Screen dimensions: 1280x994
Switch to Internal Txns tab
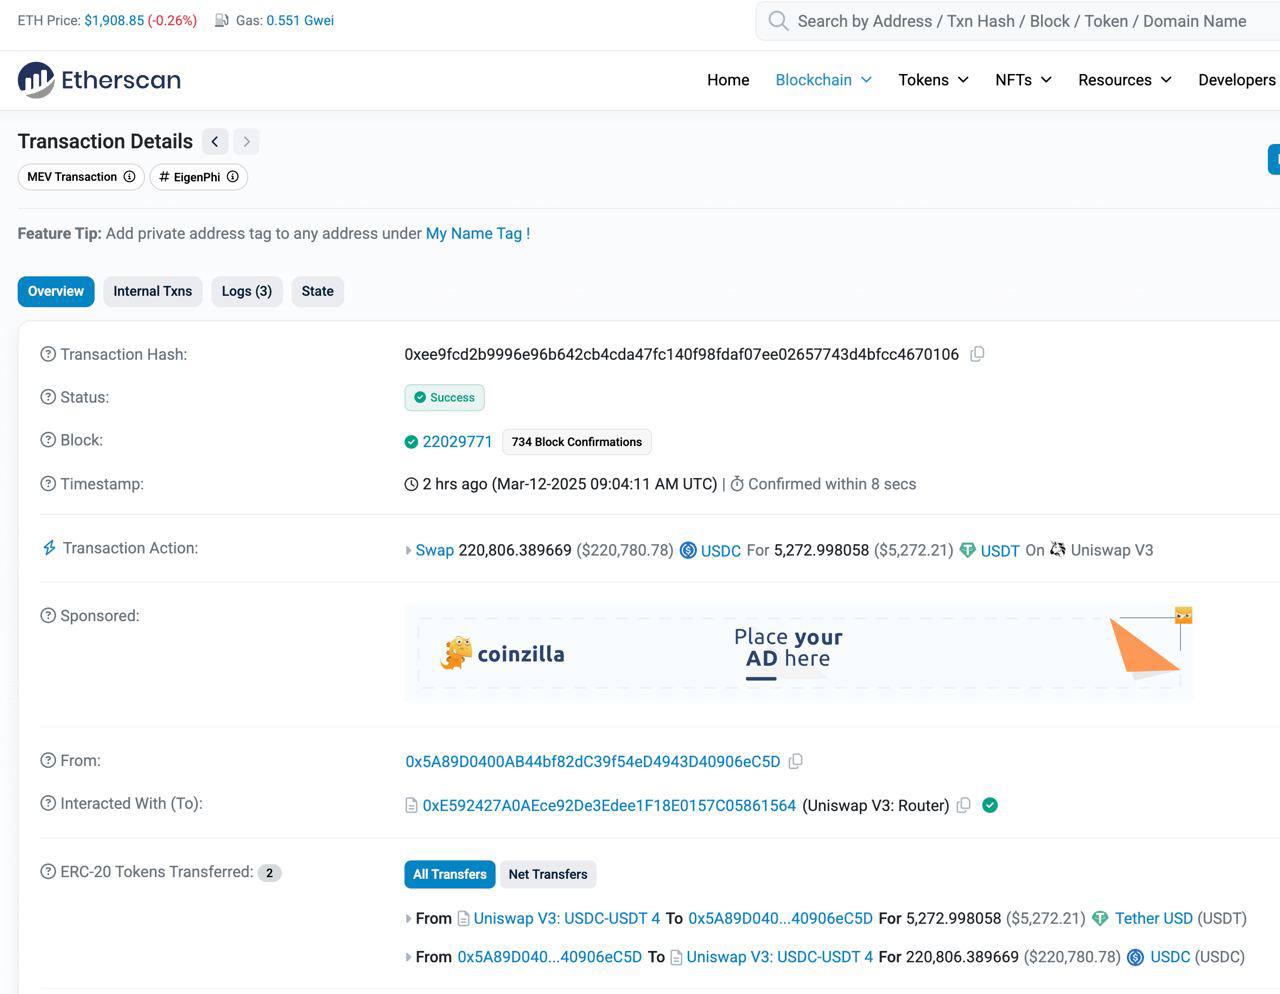[x=153, y=291]
